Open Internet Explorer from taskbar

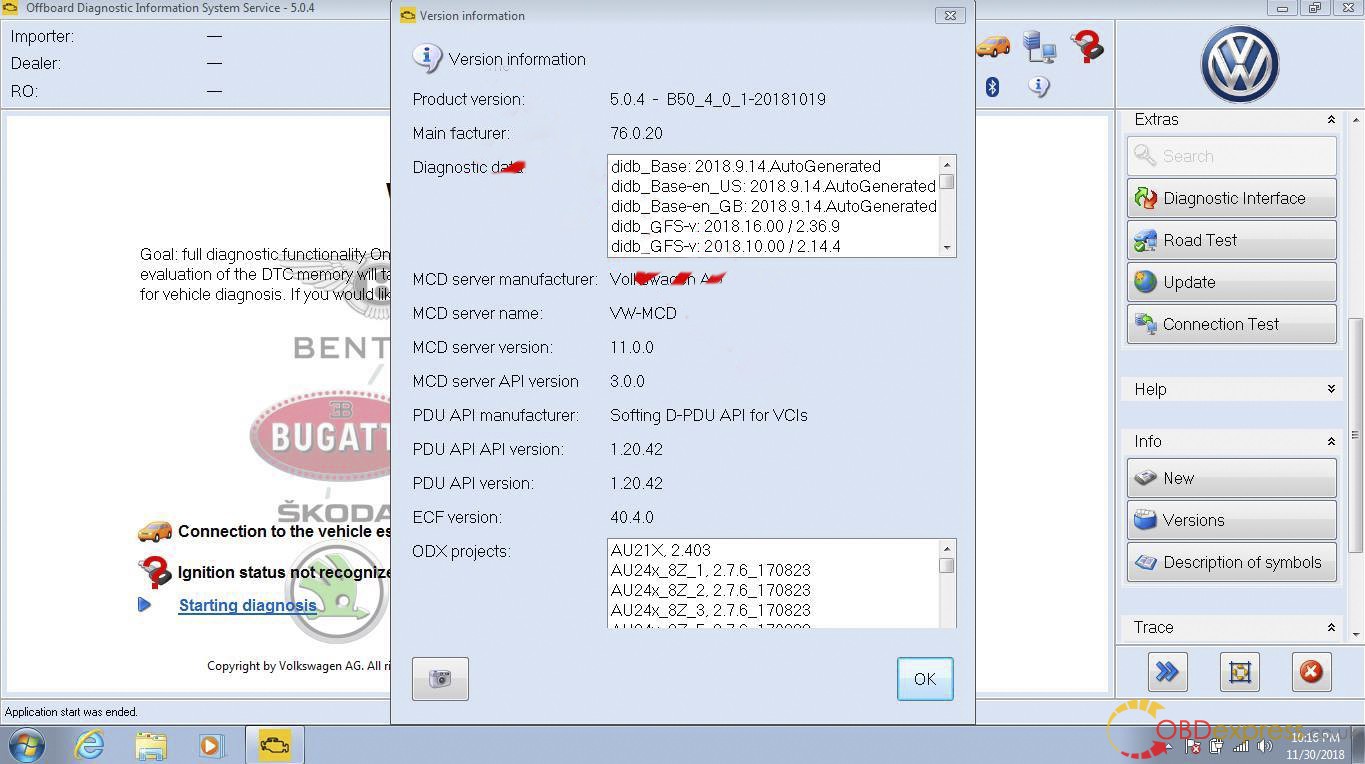click(89, 745)
